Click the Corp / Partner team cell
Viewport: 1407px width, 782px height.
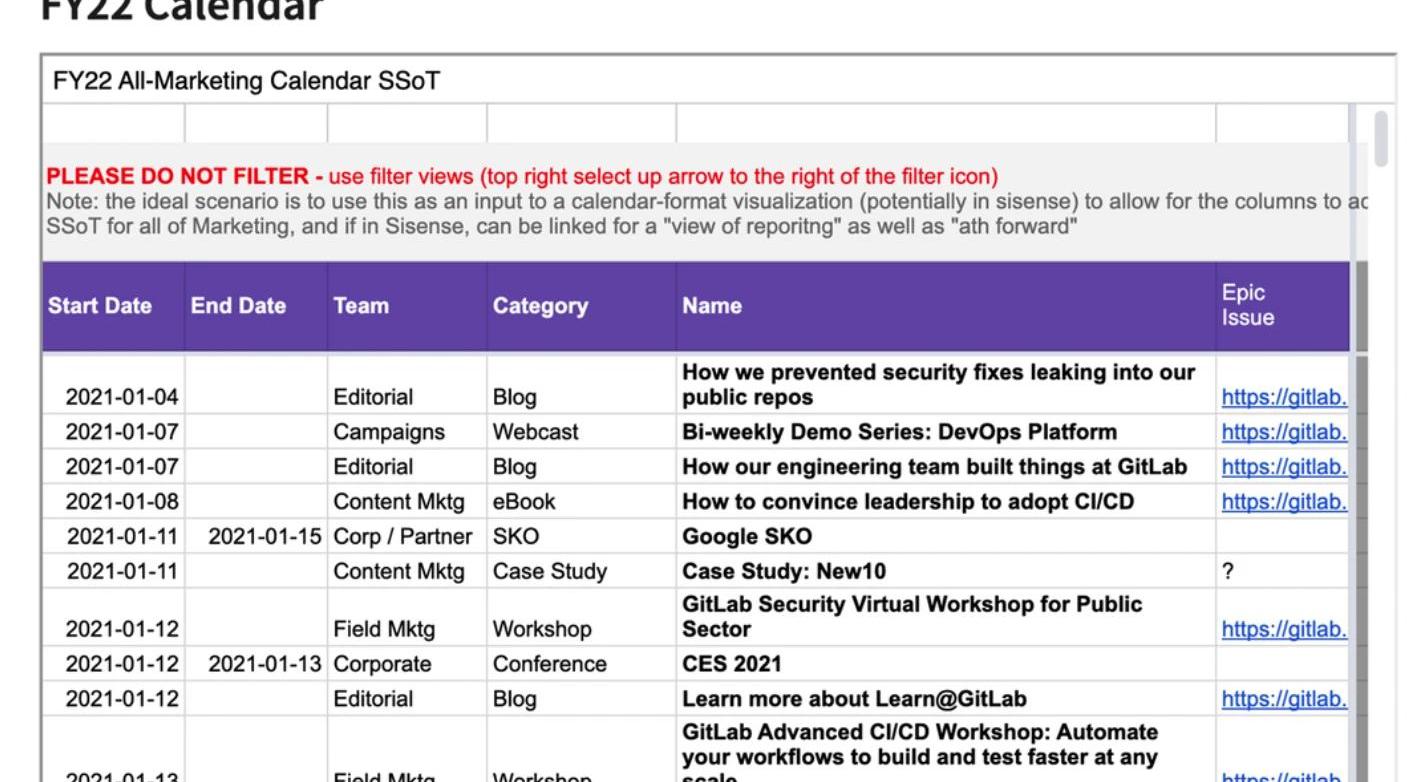pyautogui.click(x=402, y=537)
